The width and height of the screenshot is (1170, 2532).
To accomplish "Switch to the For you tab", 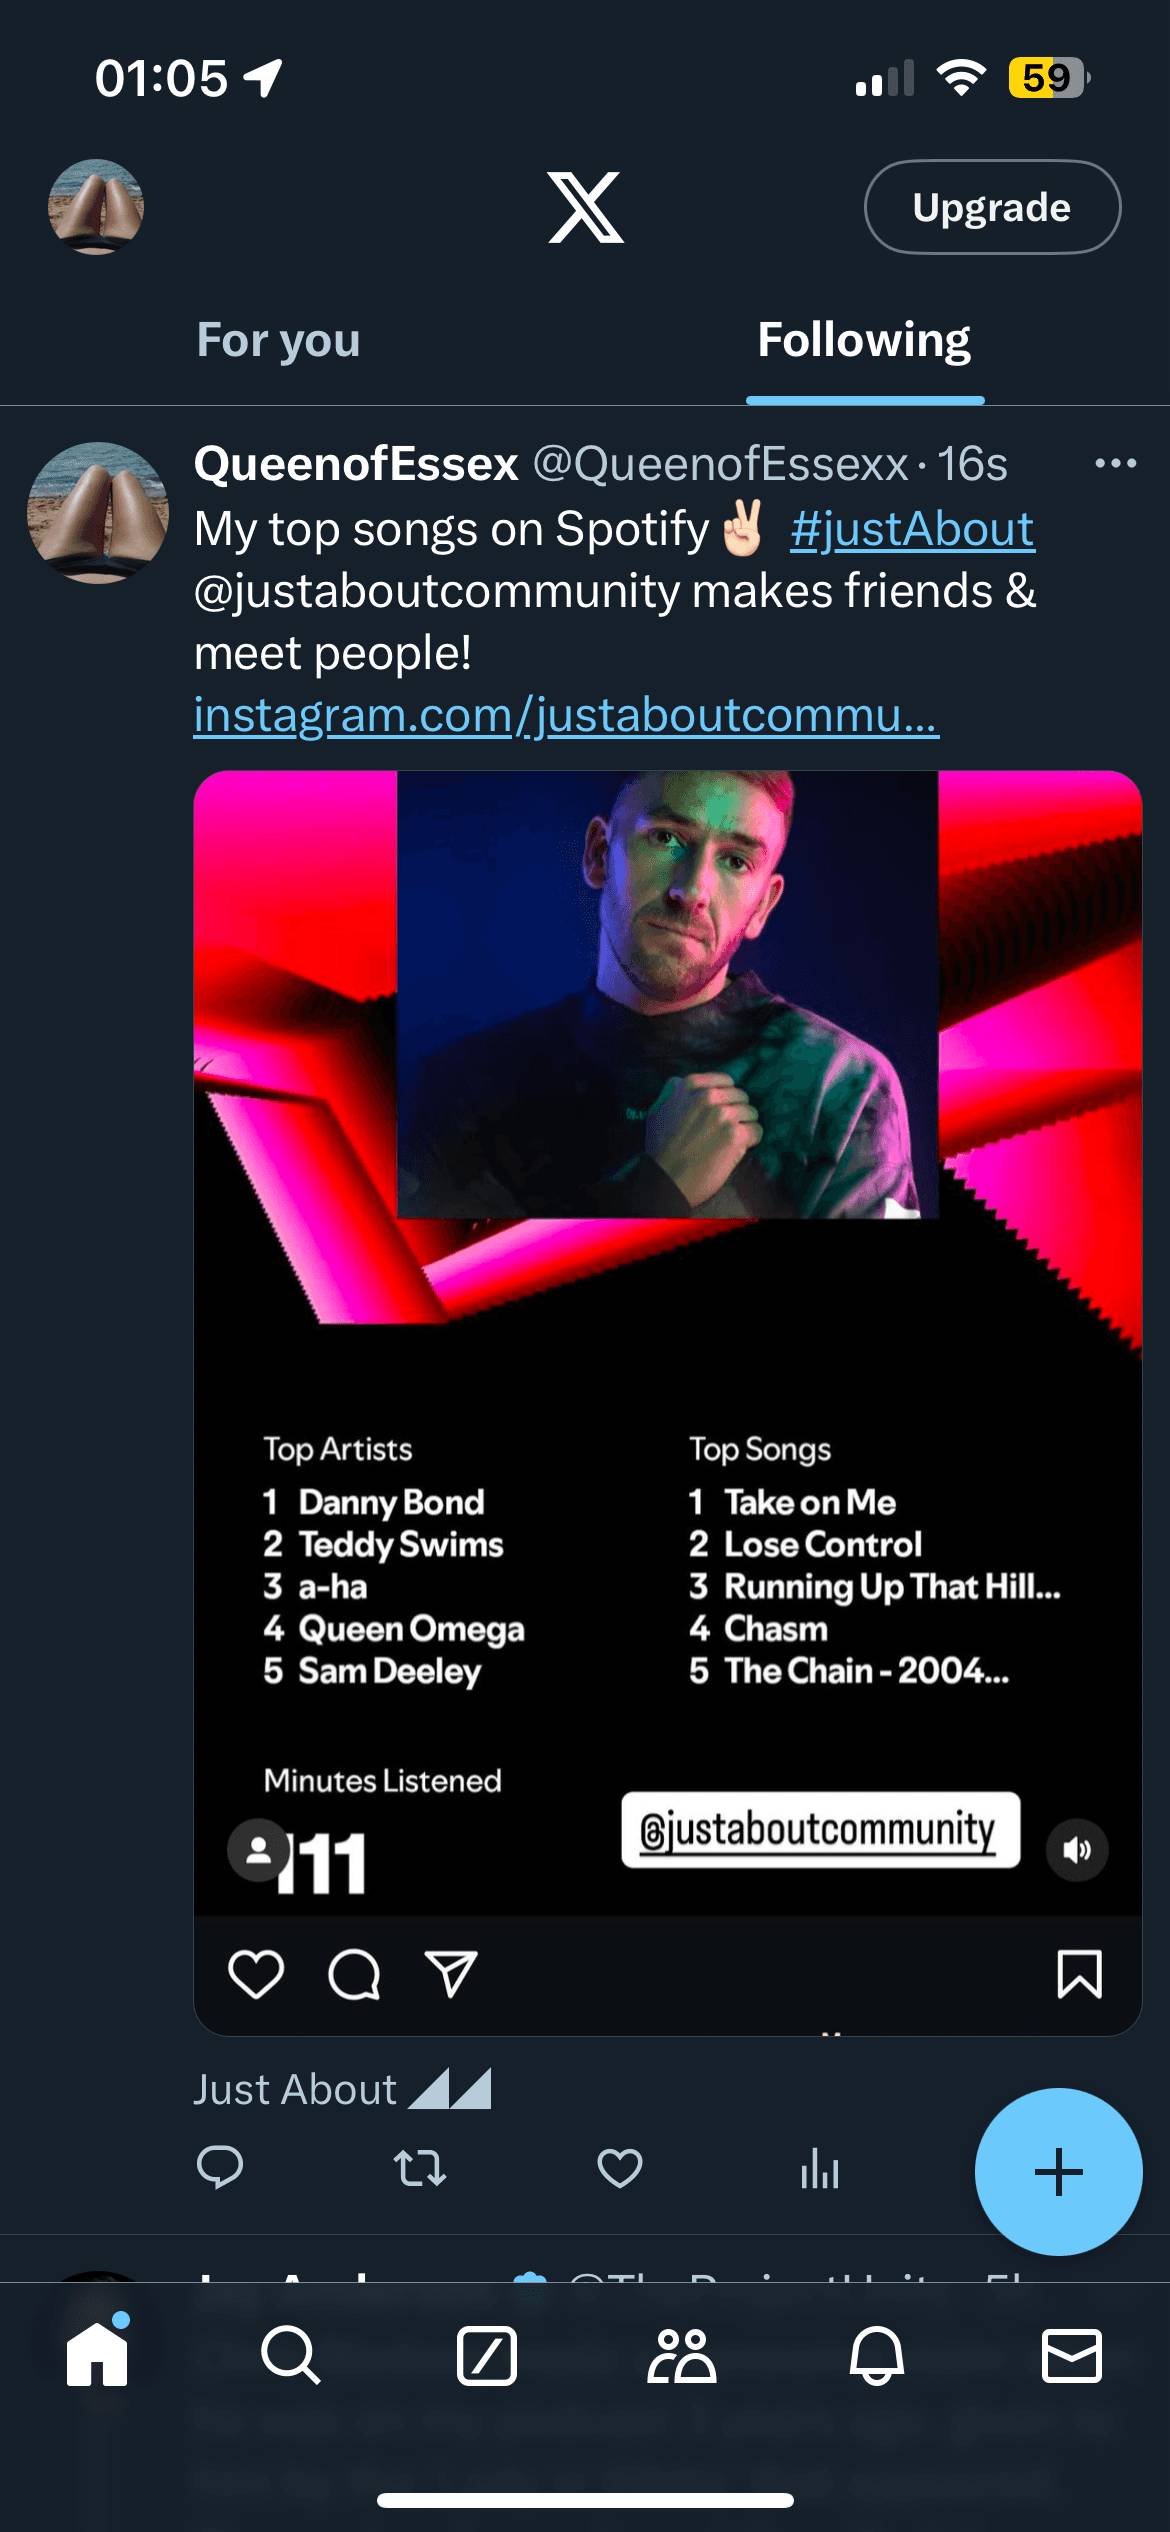I will tap(278, 340).
